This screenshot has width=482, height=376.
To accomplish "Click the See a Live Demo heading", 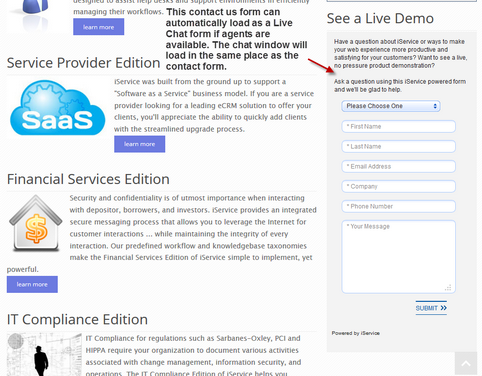I will (380, 18).
